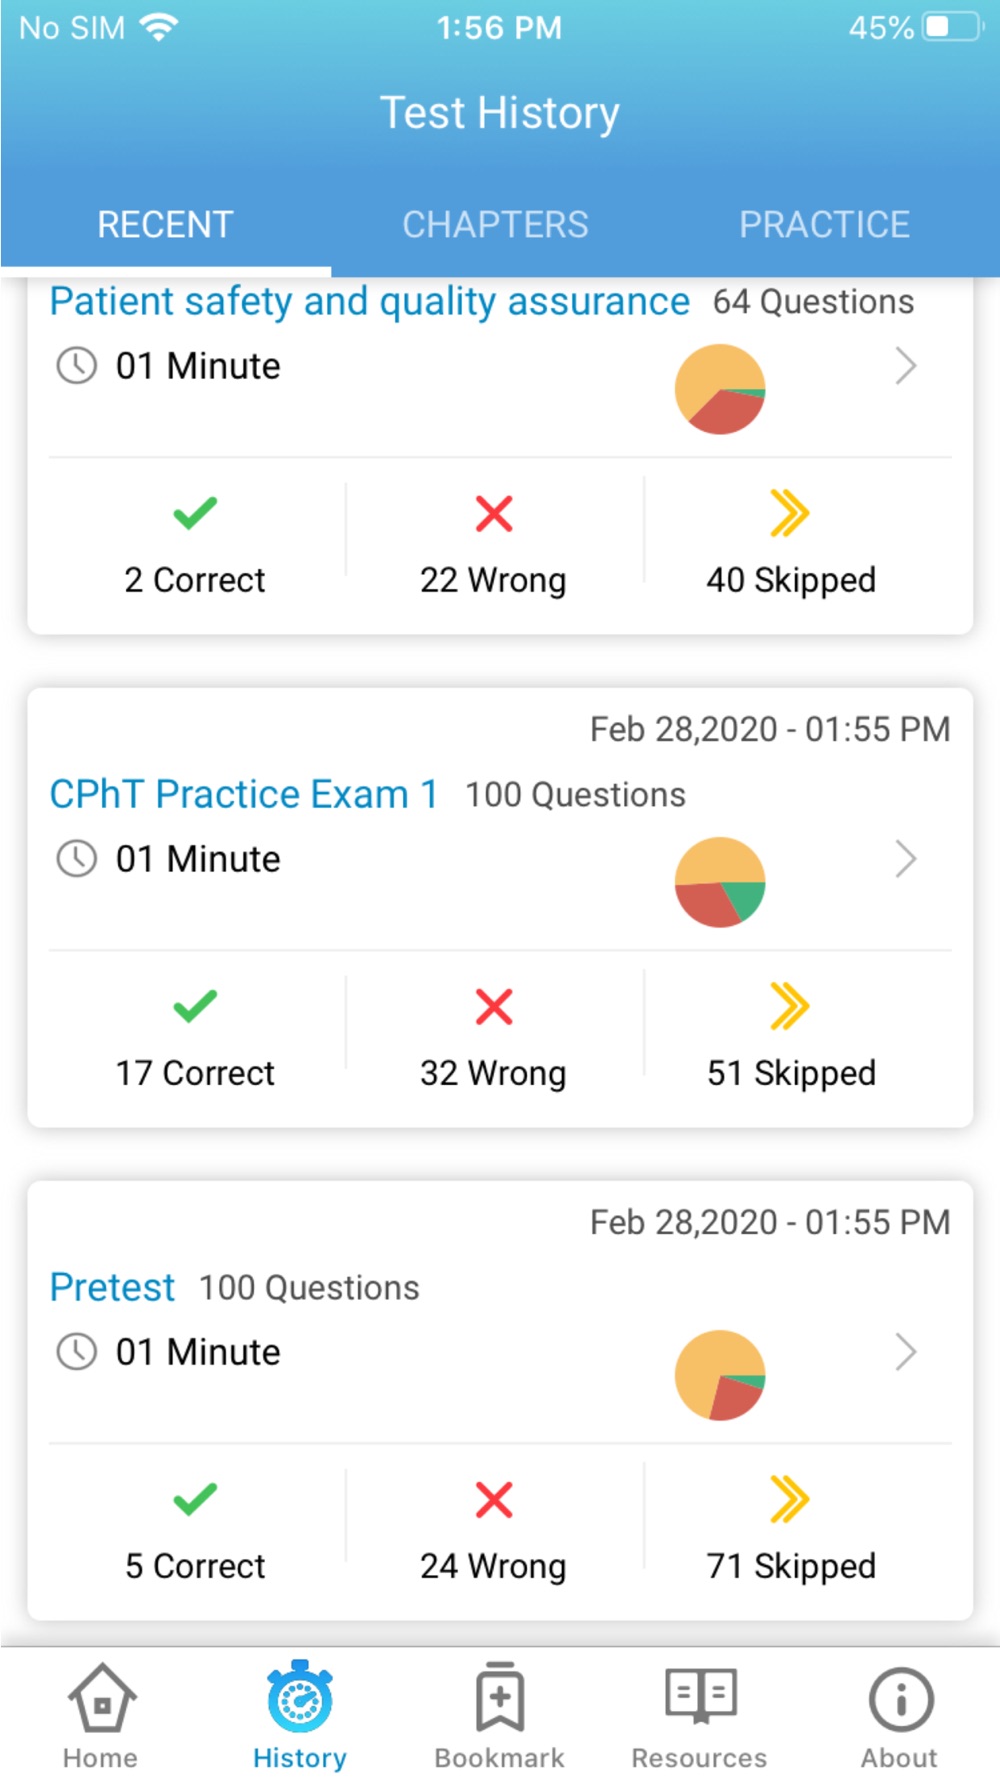Select the RECENT tab
The image size is (1000, 1778).
(x=165, y=225)
